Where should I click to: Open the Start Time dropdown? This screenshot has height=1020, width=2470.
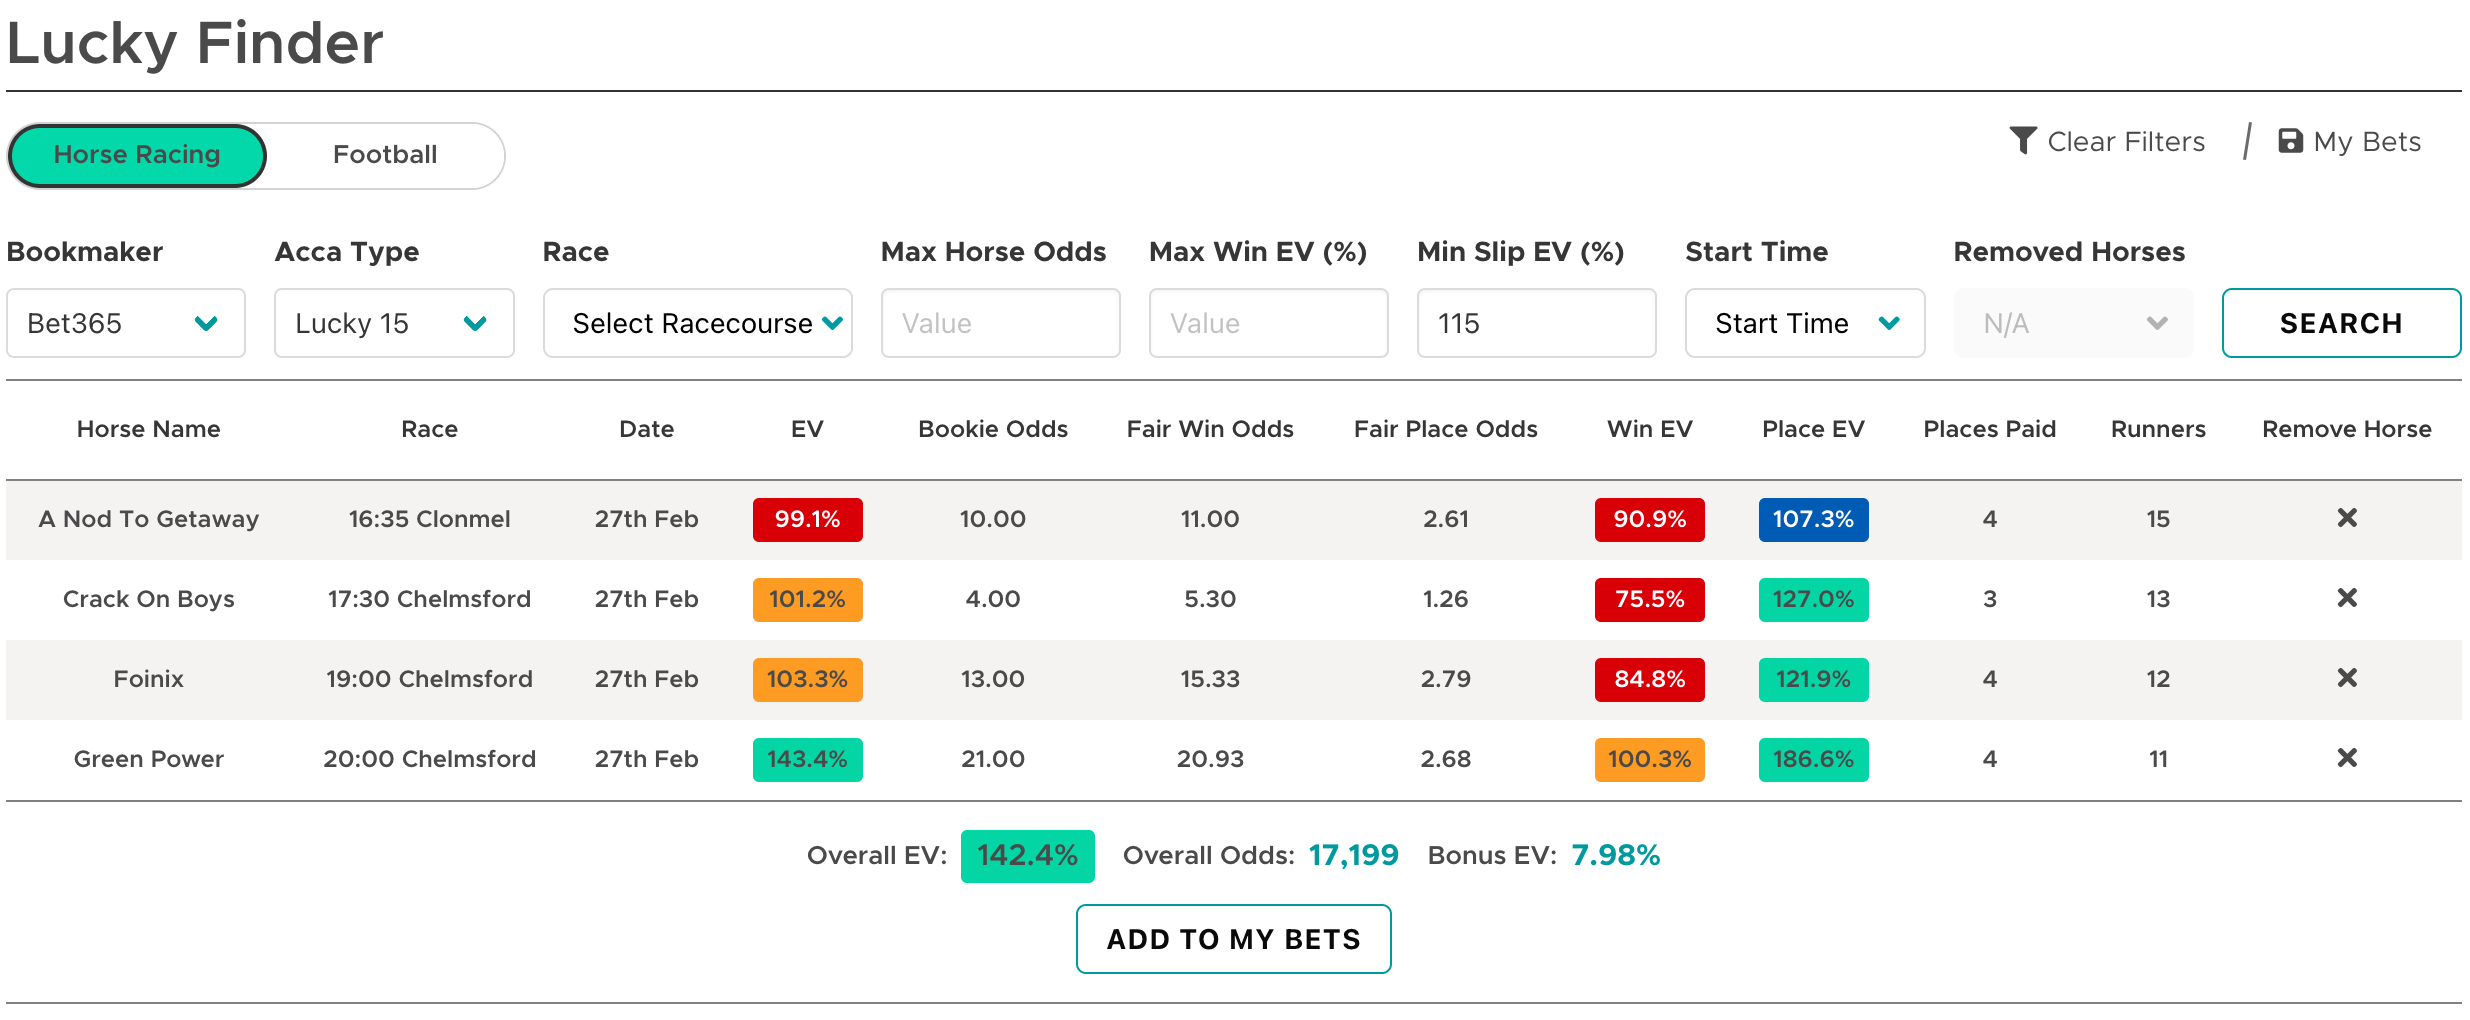coord(1805,323)
